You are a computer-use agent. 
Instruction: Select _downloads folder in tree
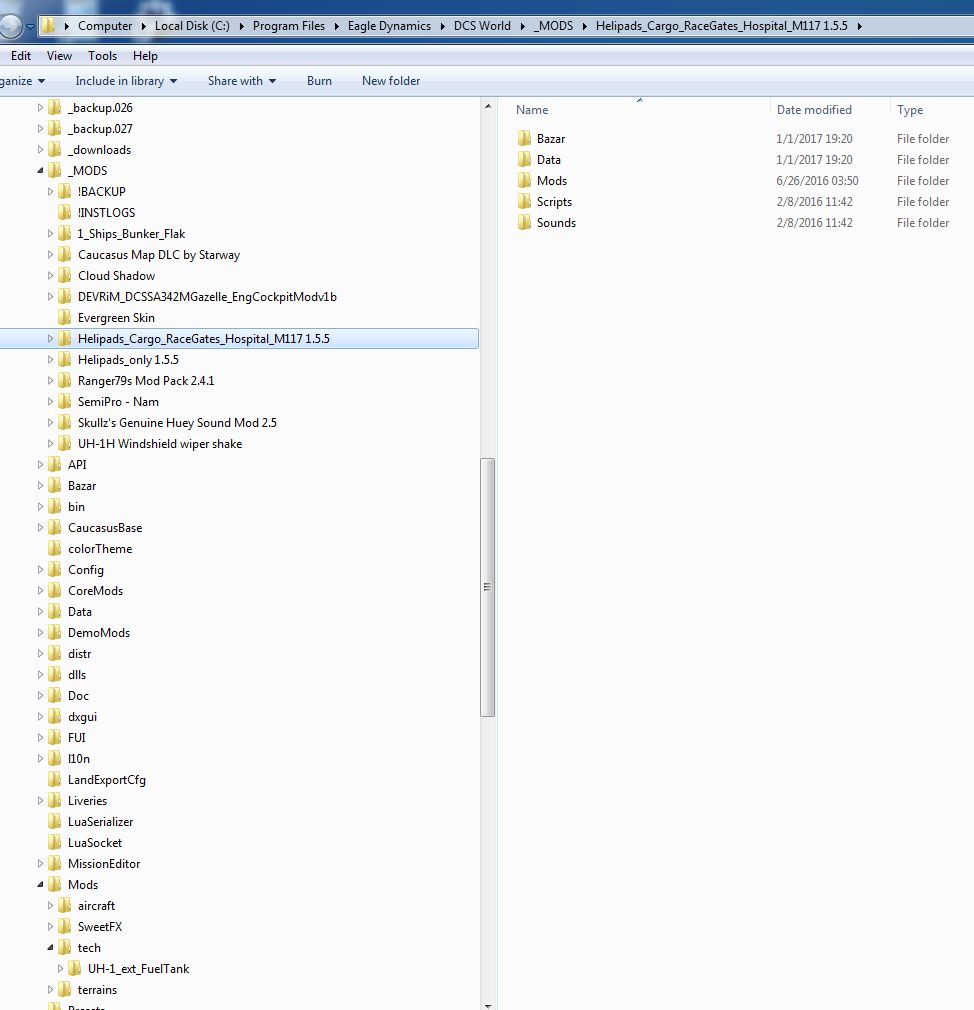[99, 150]
